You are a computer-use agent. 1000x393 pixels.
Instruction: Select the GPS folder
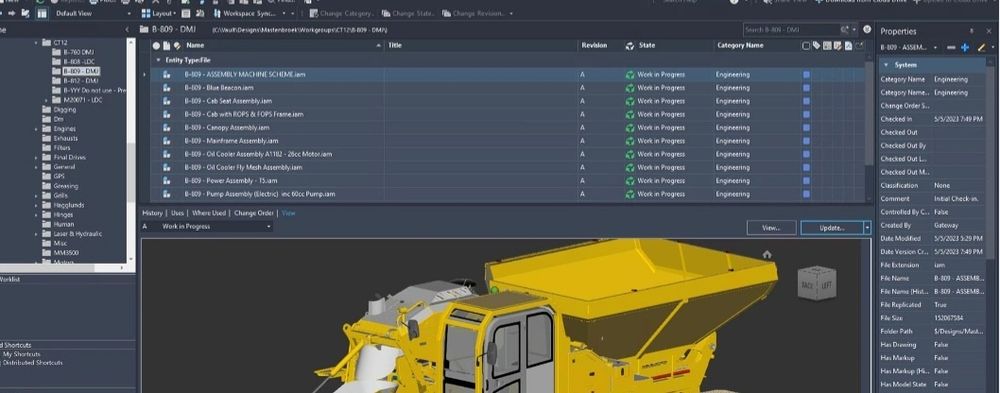click(59, 177)
